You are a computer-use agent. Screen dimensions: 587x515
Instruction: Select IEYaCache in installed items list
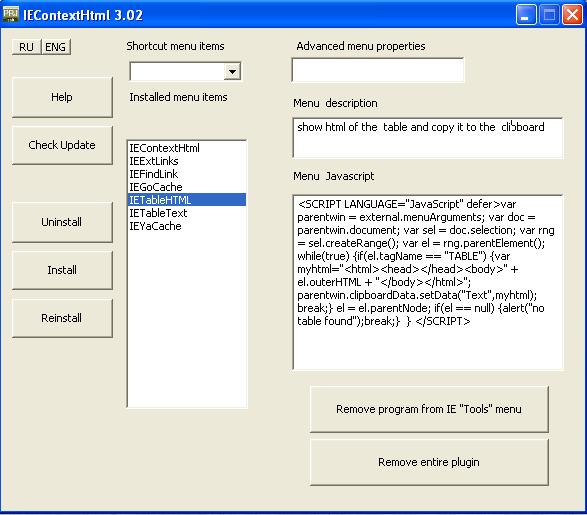[186, 226]
